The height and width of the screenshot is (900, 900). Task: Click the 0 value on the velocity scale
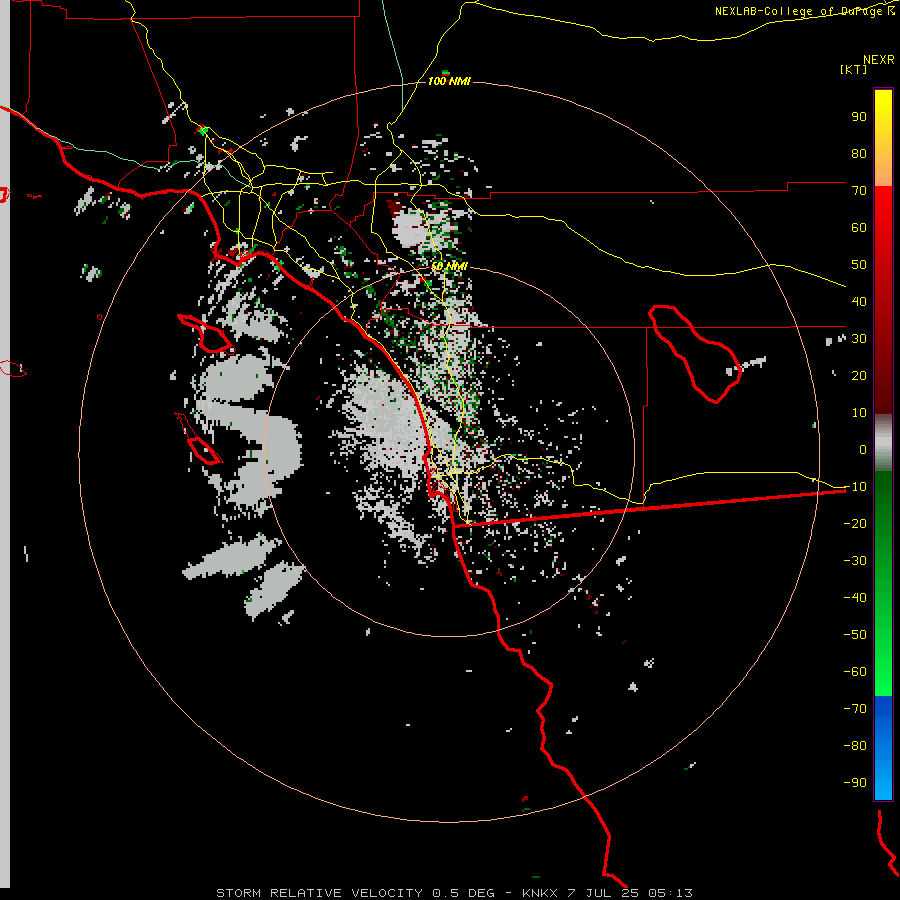863,449
